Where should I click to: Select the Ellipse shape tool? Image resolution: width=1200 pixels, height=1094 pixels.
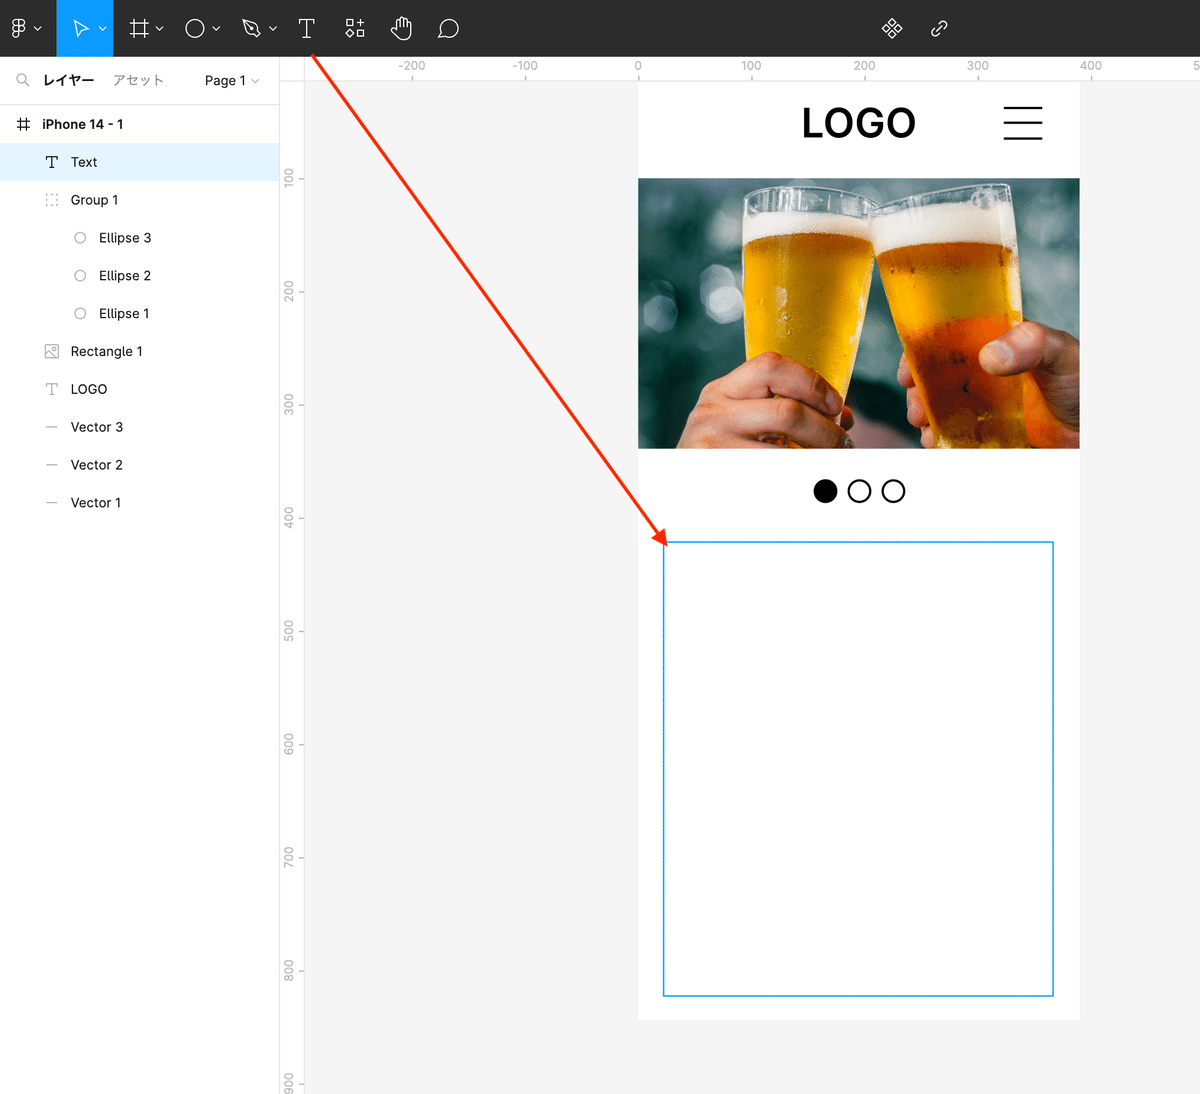click(195, 28)
